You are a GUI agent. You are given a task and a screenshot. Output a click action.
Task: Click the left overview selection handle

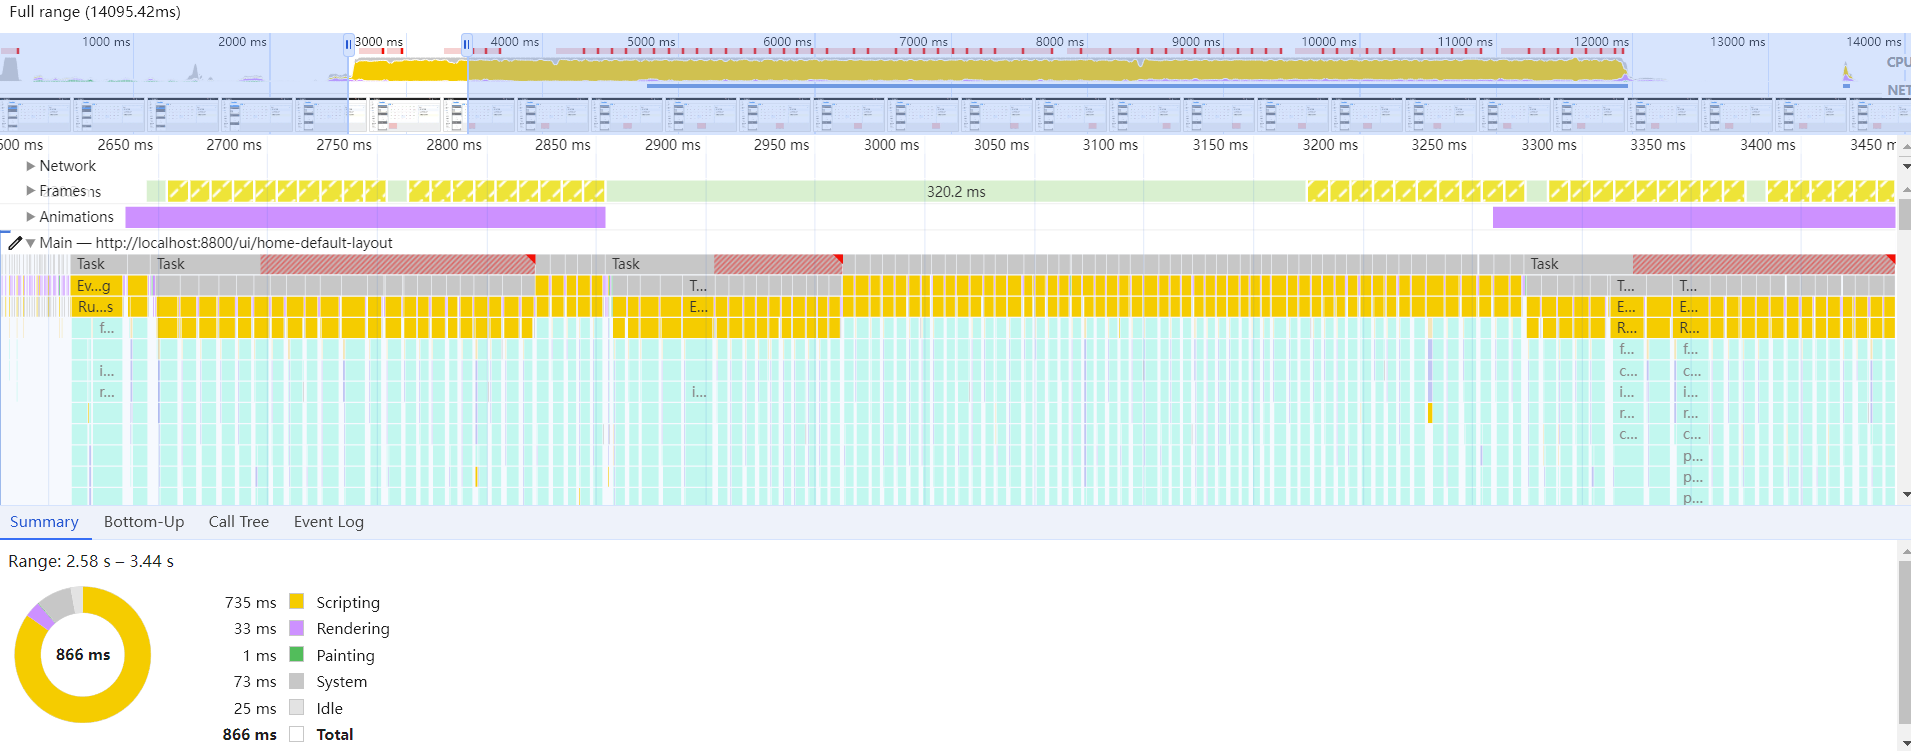click(348, 44)
